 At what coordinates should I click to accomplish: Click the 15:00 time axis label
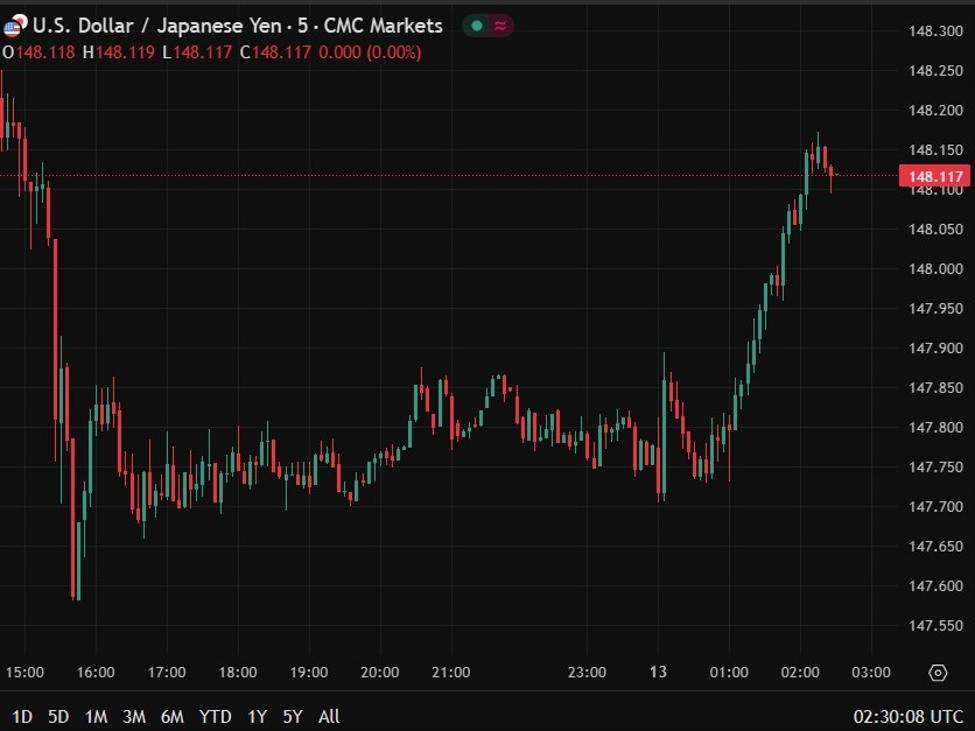point(25,672)
